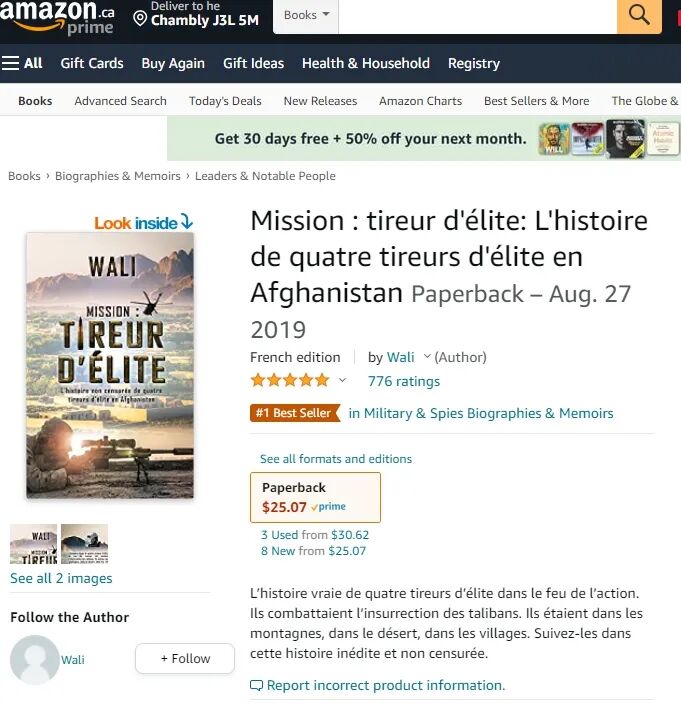Select the Paperback $25.07 format option

tap(315, 497)
